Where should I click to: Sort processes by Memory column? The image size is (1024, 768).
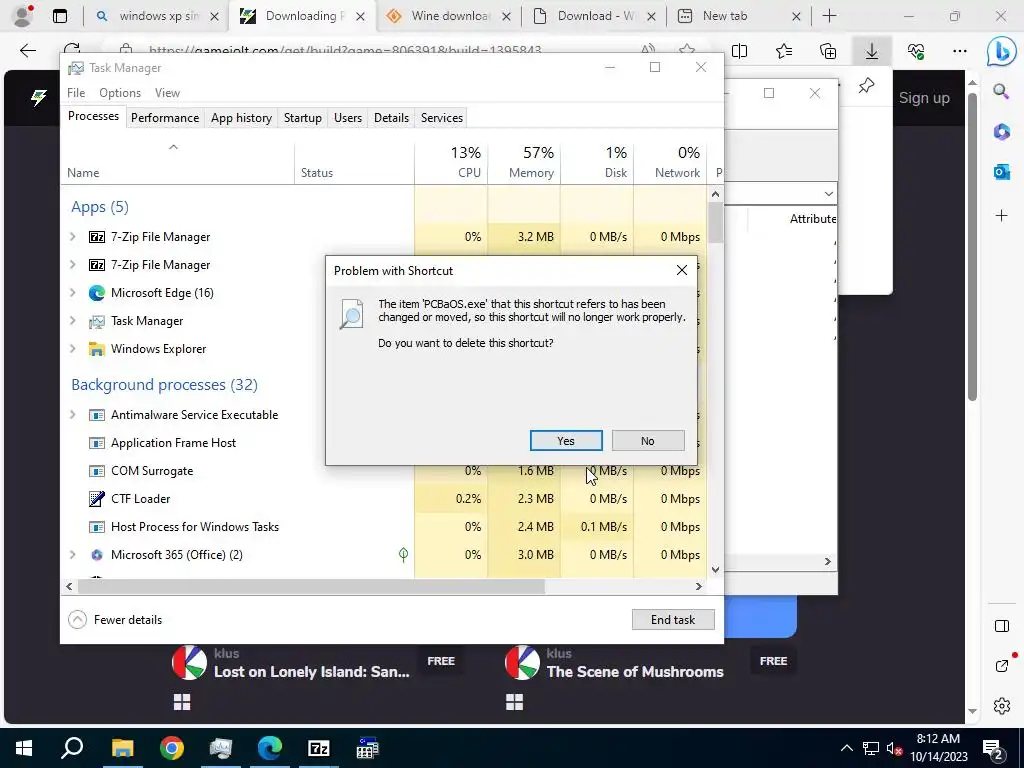pyautogui.click(x=524, y=162)
